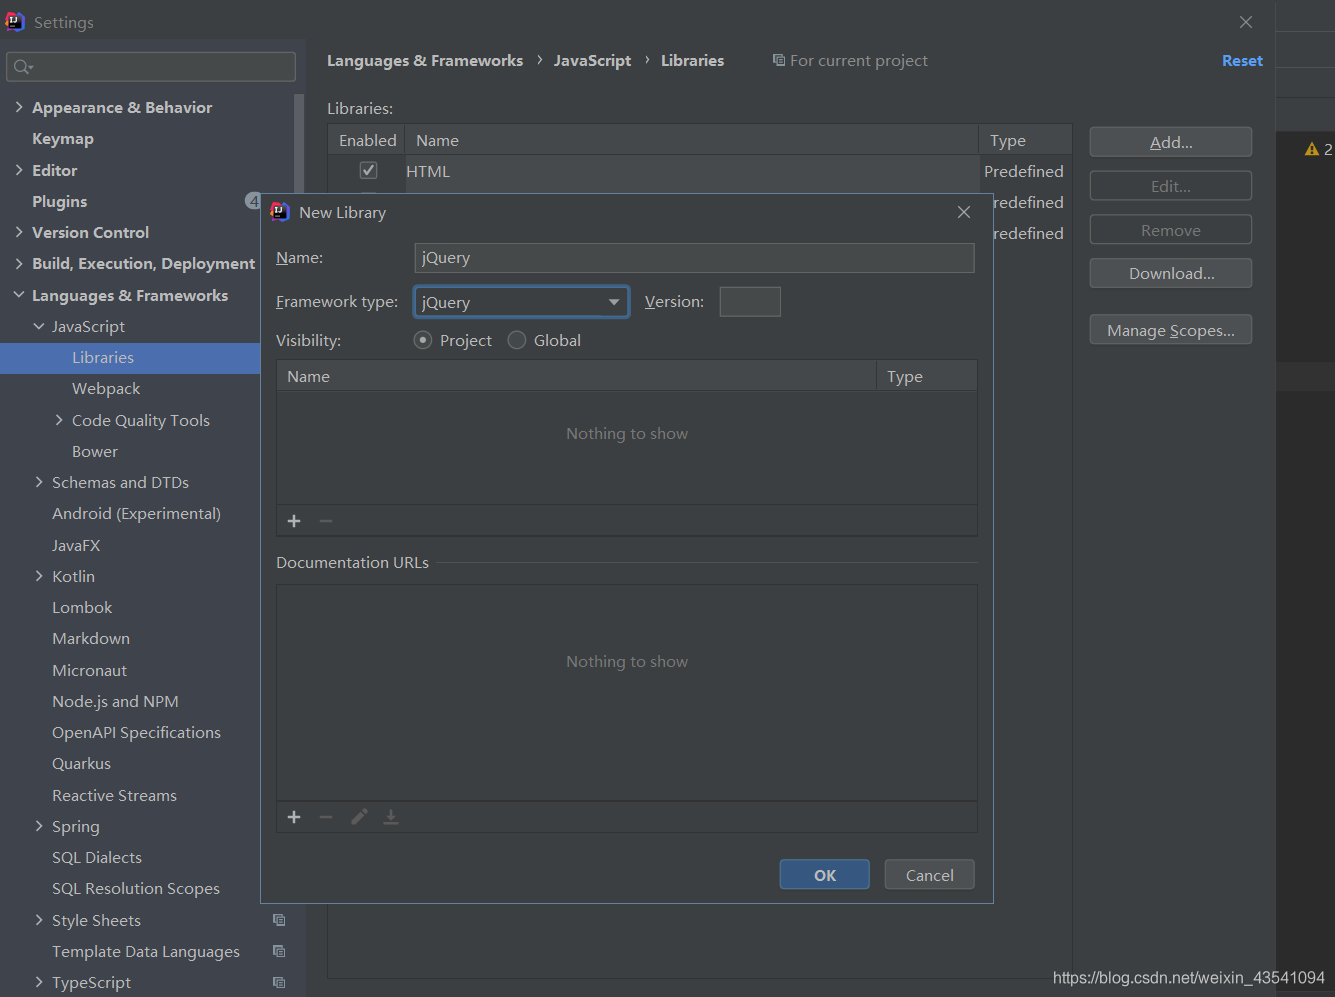Click Languages & Frameworks breadcrumb
The width and height of the screenshot is (1335, 997).
[425, 60]
